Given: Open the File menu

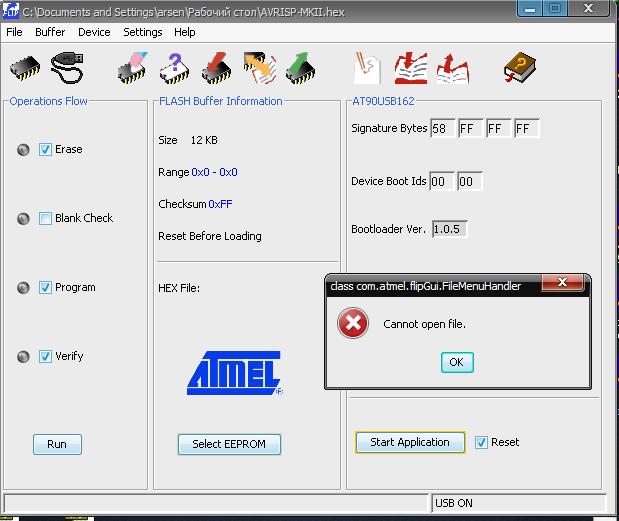Looking at the screenshot, I should (14, 32).
